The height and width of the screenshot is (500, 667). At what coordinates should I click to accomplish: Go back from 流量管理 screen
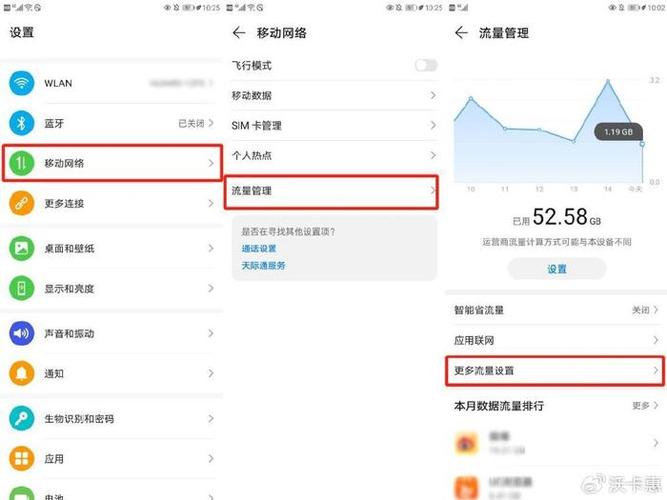[x=461, y=33]
